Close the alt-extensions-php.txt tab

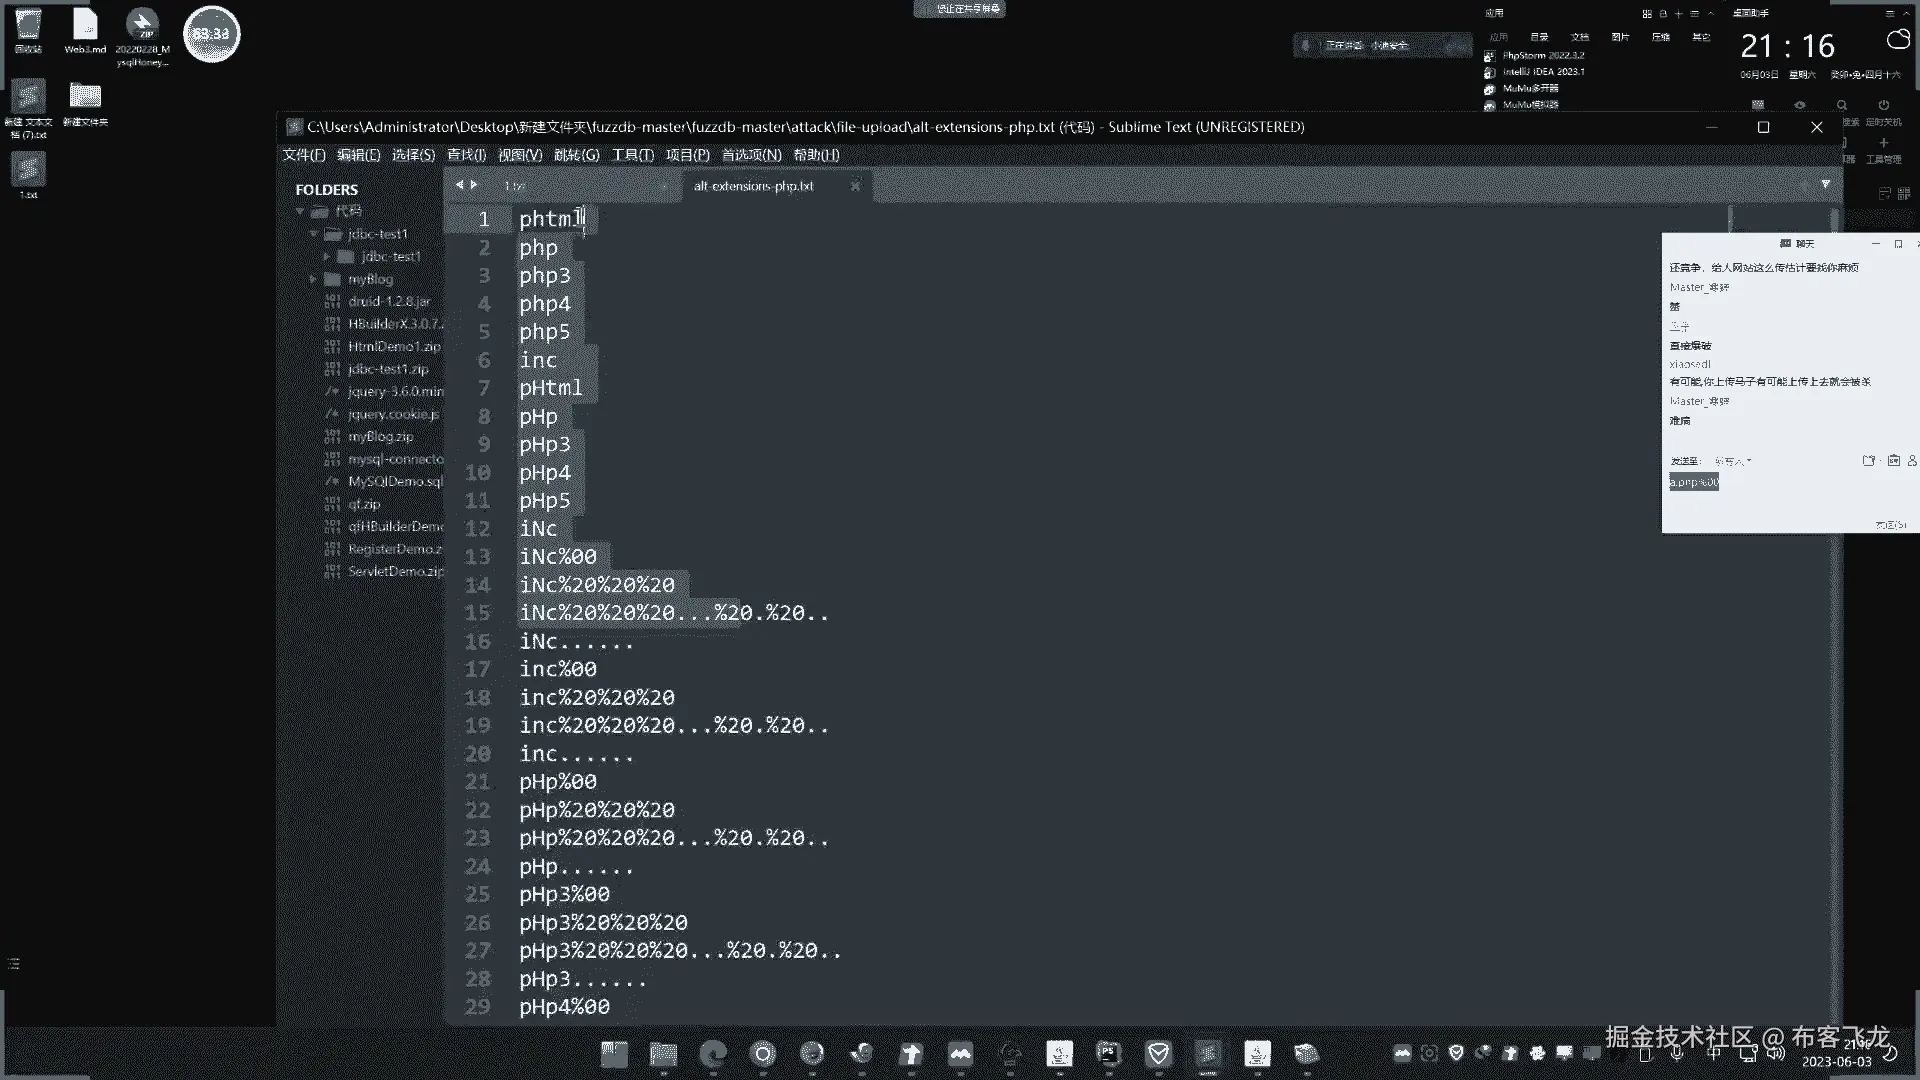coord(855,186)
